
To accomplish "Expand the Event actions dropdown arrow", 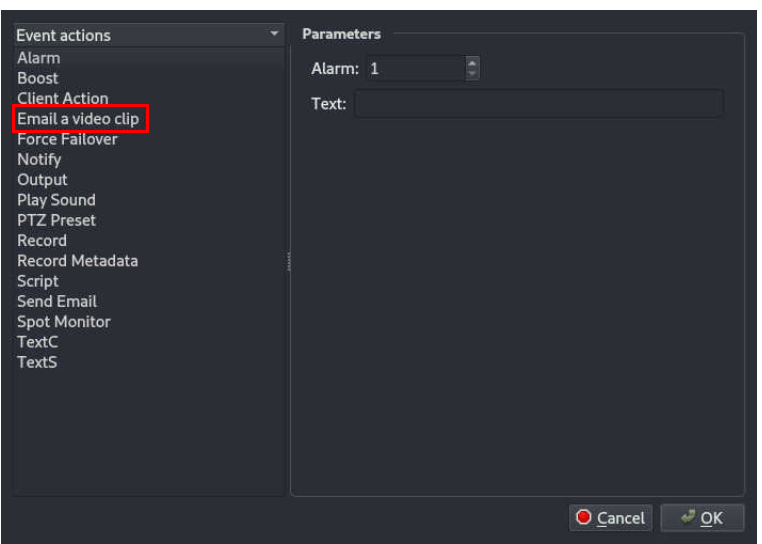I will (274, 34).
